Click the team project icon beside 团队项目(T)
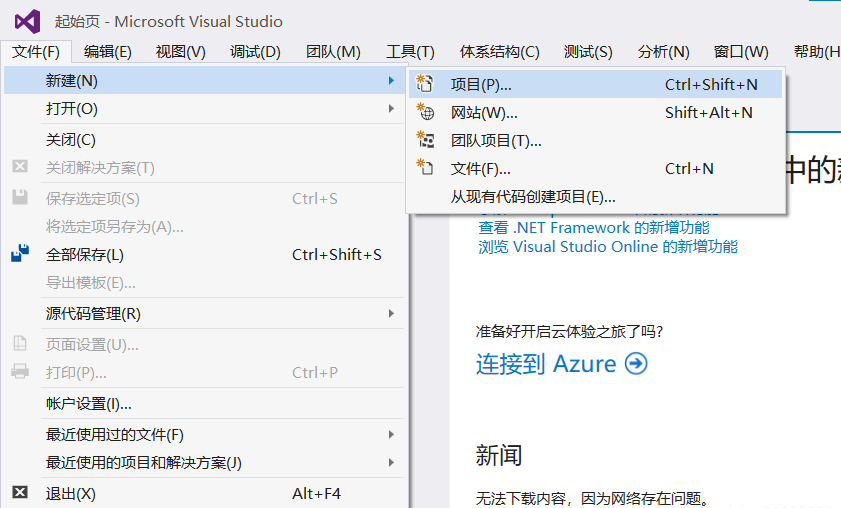The height and width of the screenshot is (508, 841). (x=426, y=141)
